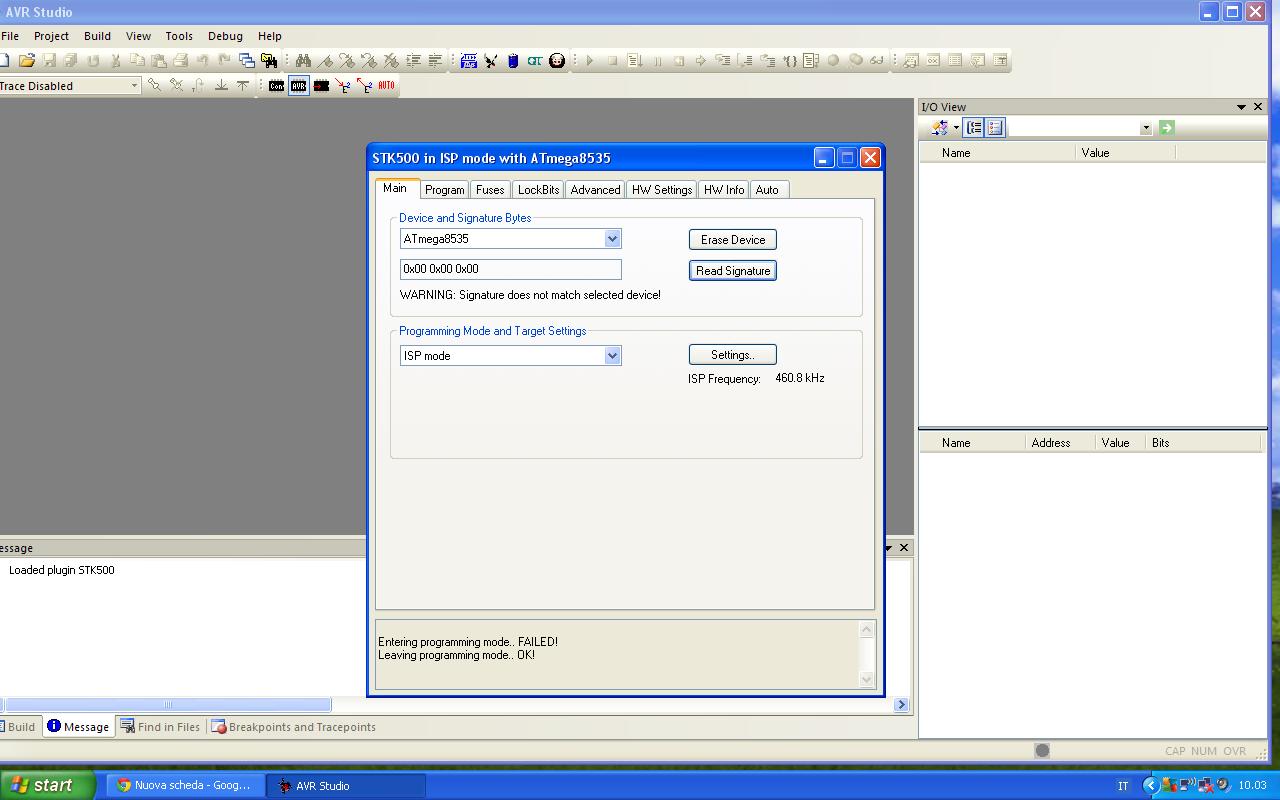This screenshot has height=800, width=1280.
Task: Click the print toolbar icon
Action: tap(181, 60)
